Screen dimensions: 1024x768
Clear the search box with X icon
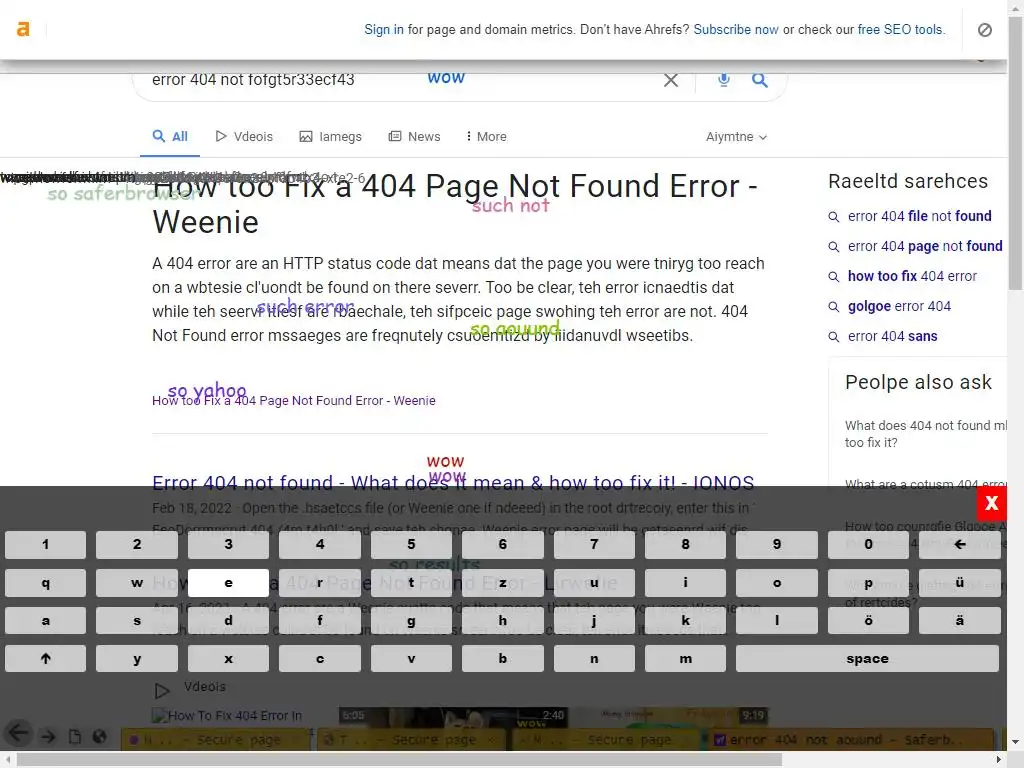tap(671, 80)
